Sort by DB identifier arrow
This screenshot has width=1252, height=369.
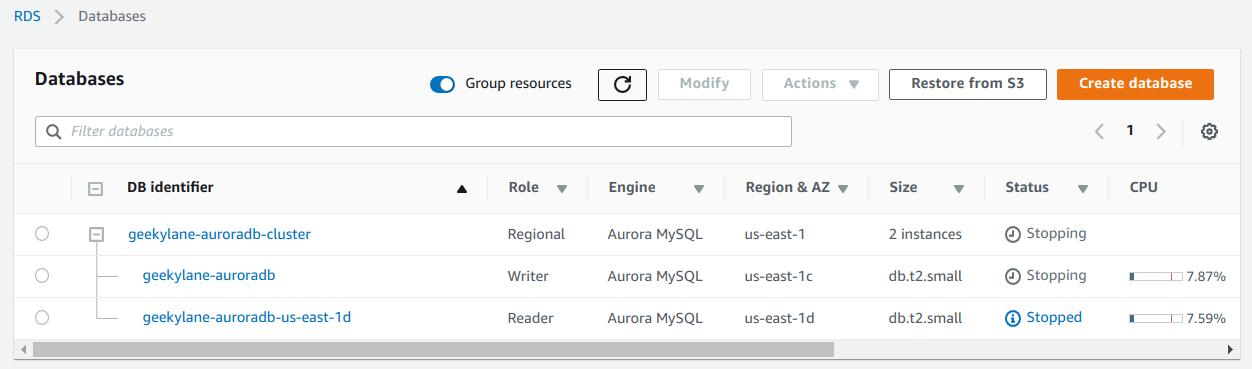tap(462, 188)
